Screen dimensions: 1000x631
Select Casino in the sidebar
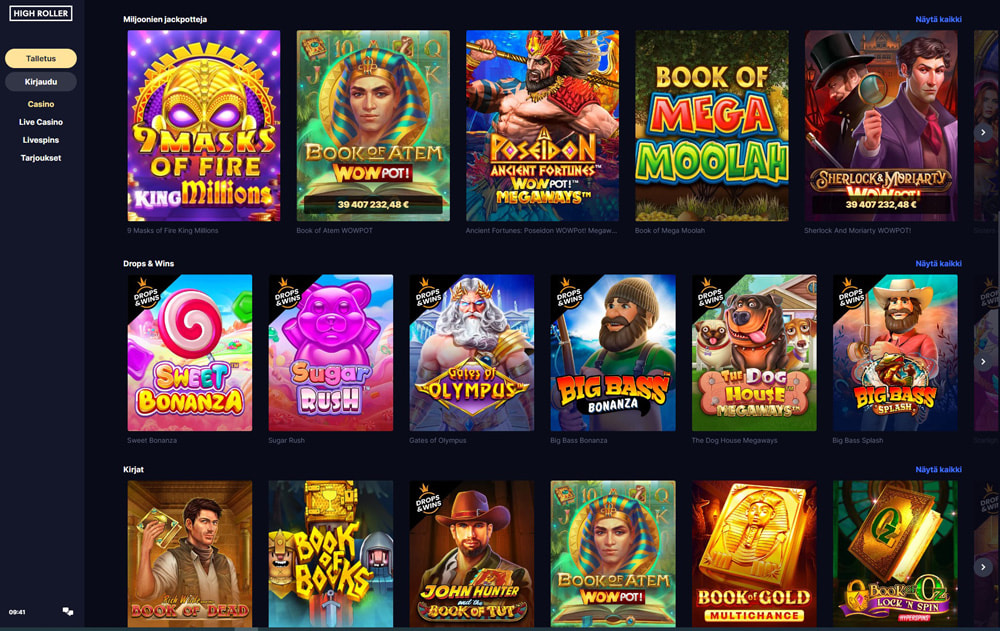pos(41,104)
